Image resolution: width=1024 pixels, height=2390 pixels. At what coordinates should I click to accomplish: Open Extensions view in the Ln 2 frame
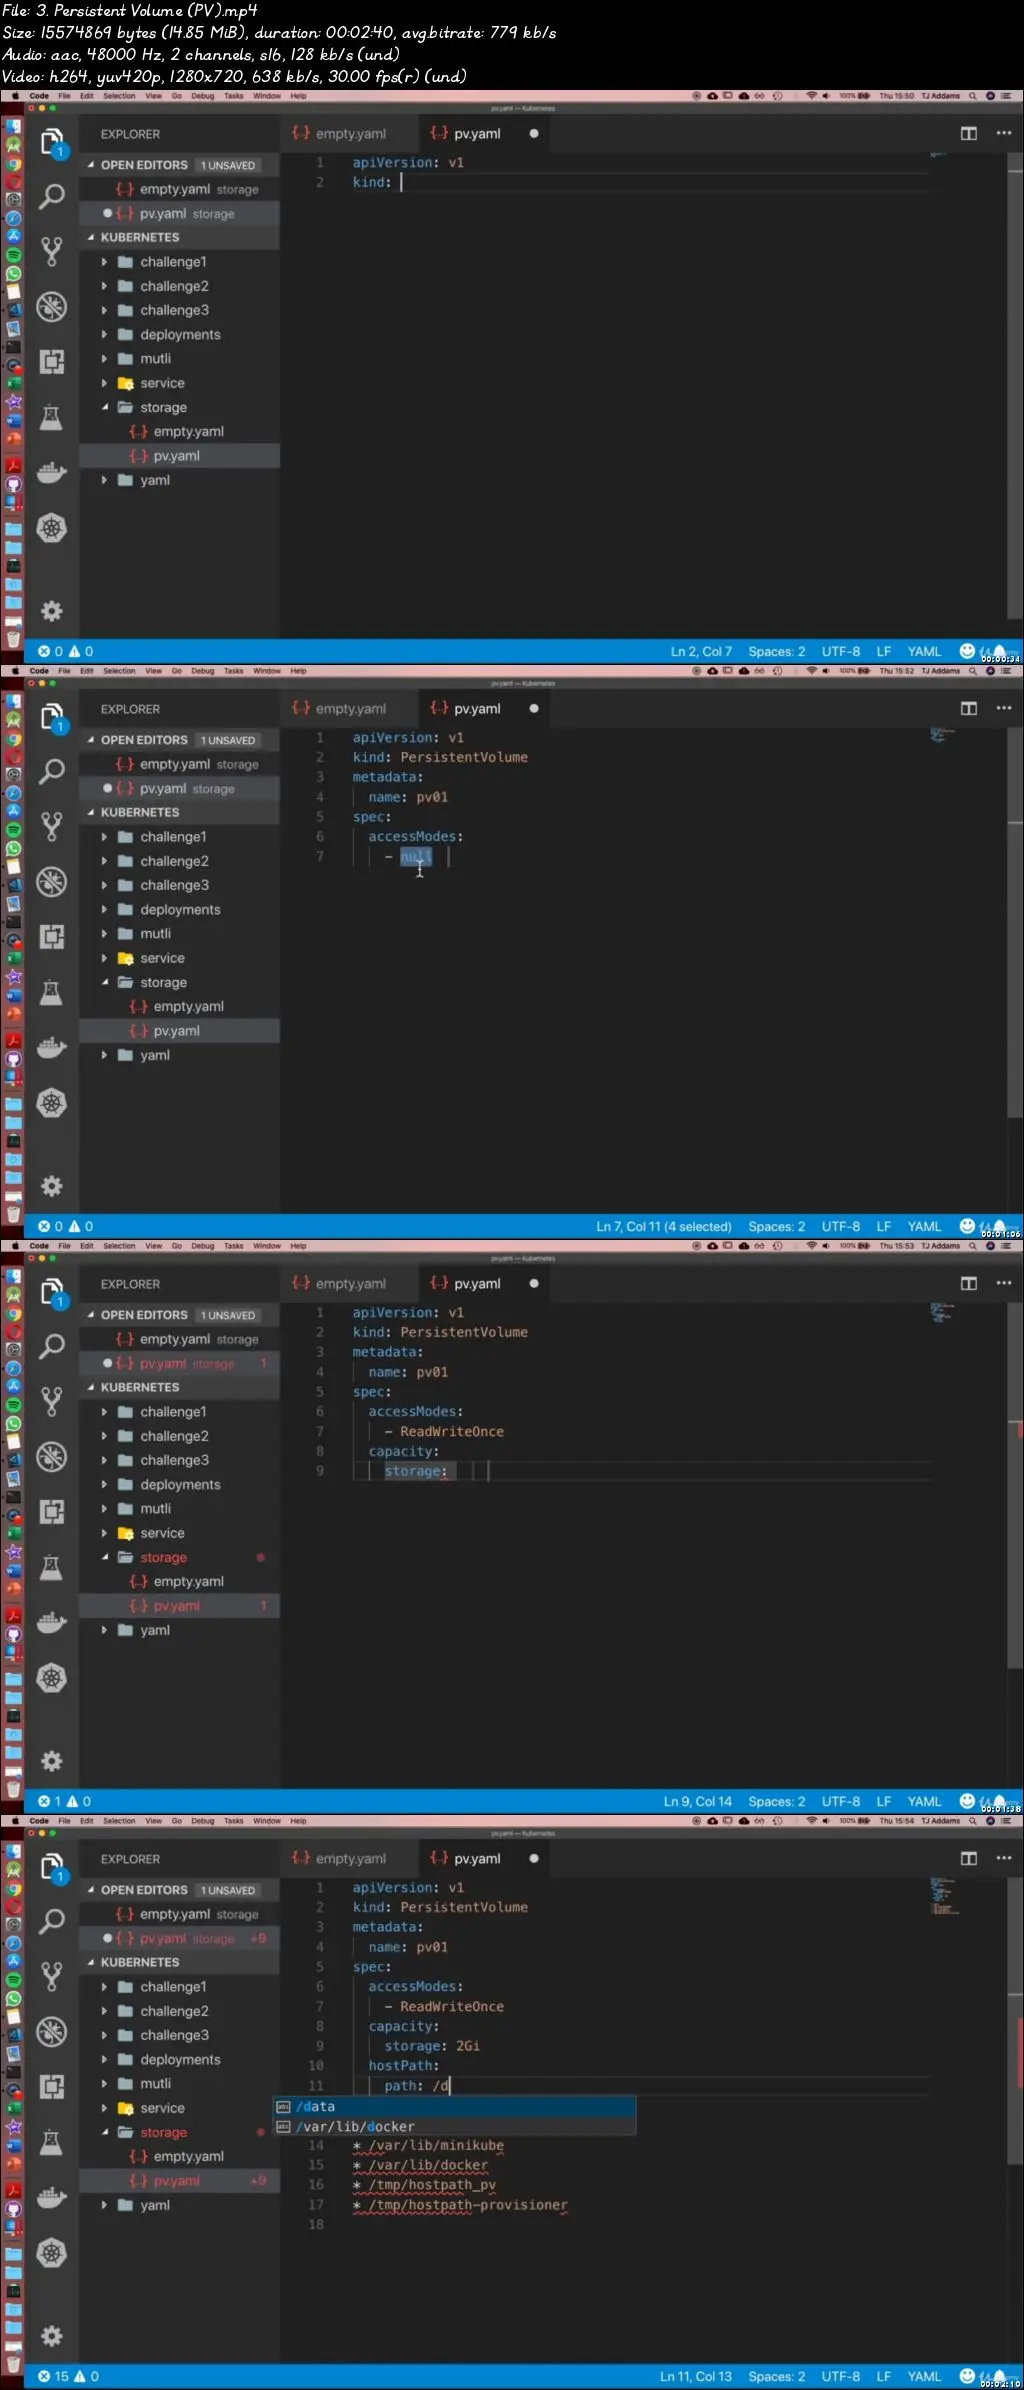pyautogui.click(x=52, y=361)
